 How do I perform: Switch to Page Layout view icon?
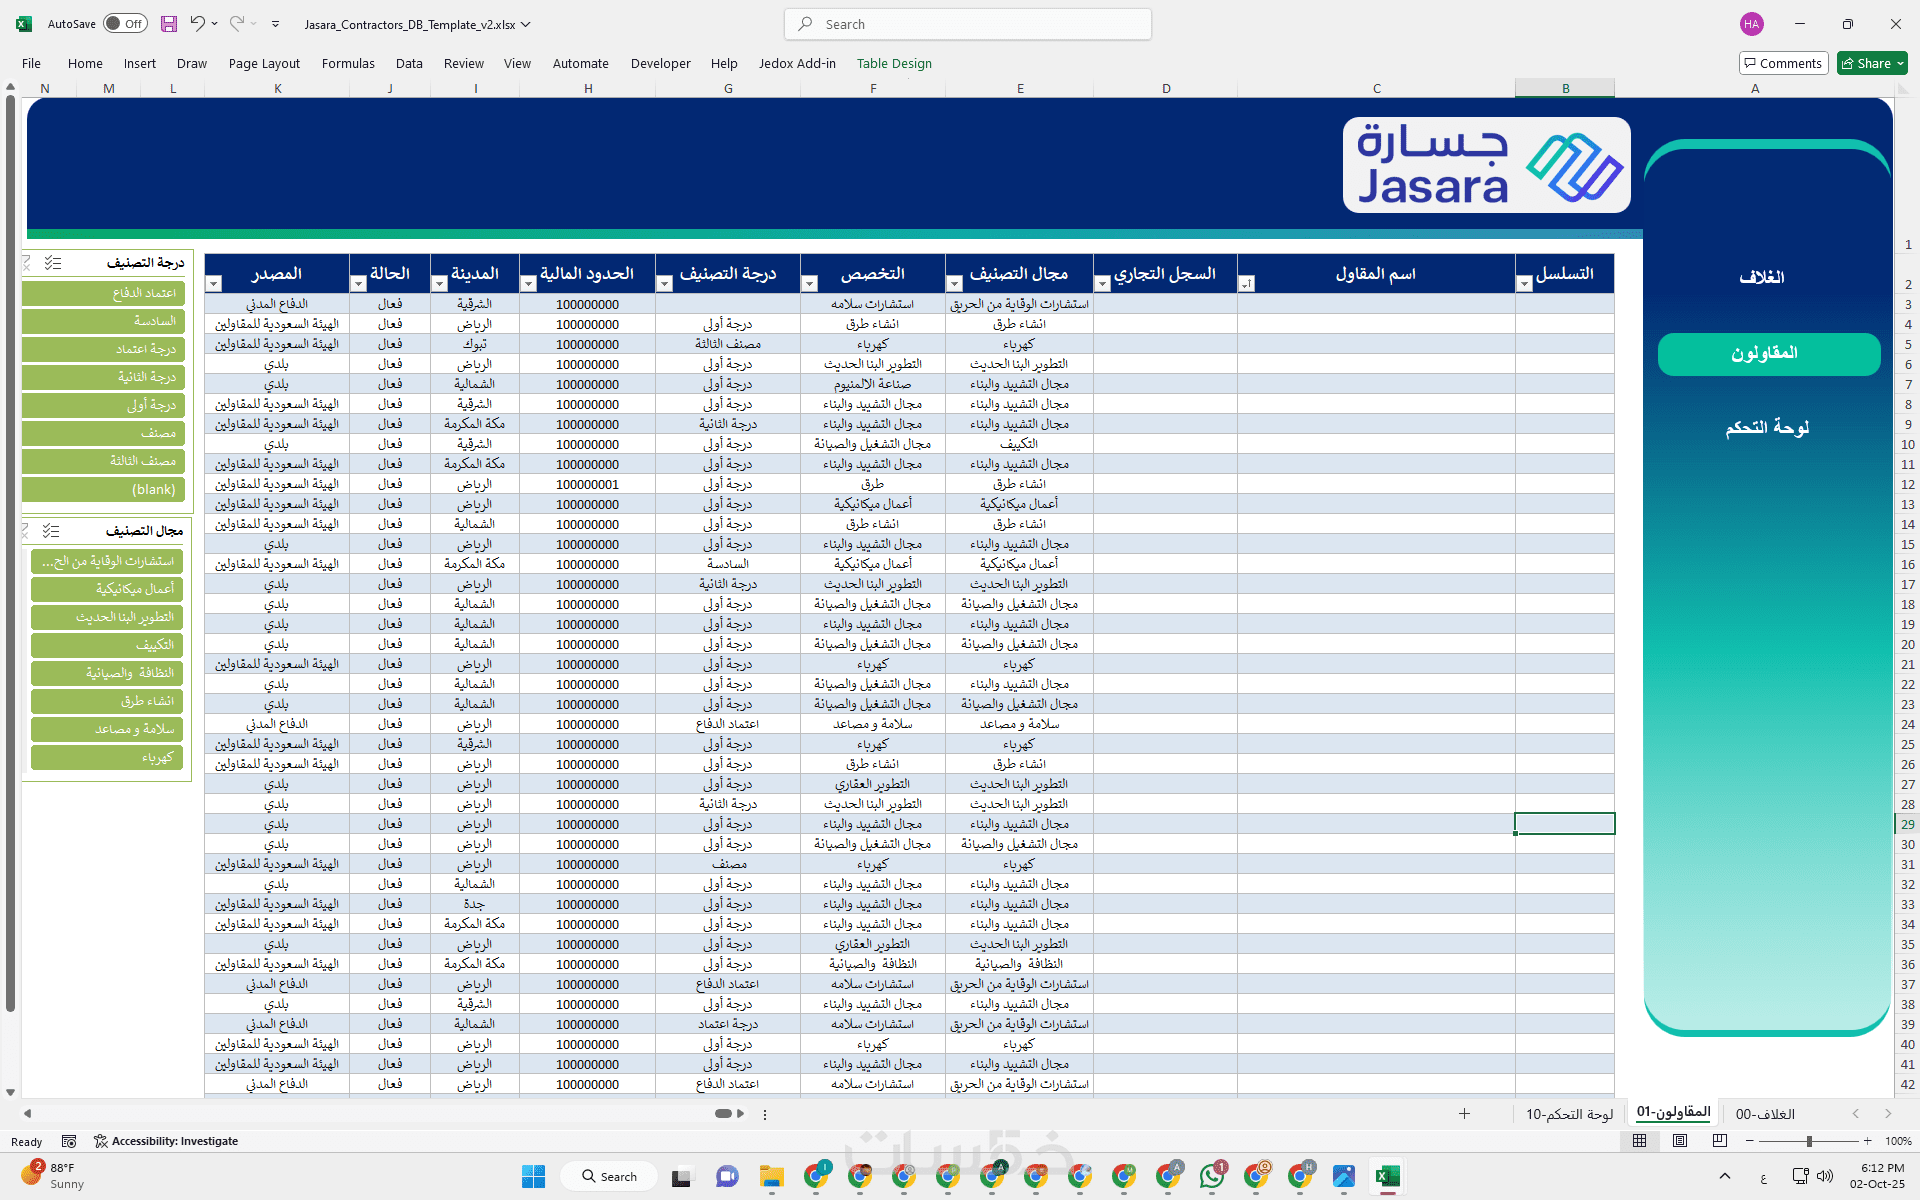tap(1680, 1141)
